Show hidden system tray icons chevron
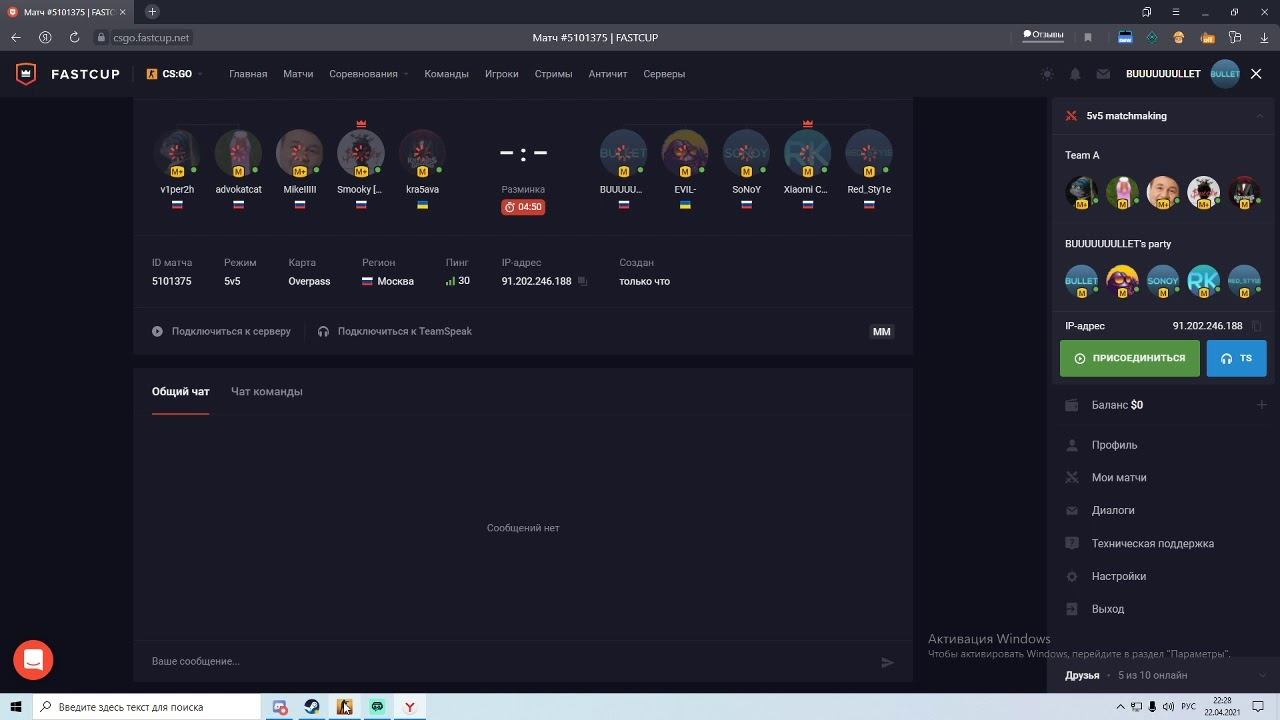 coord(1120,707)
